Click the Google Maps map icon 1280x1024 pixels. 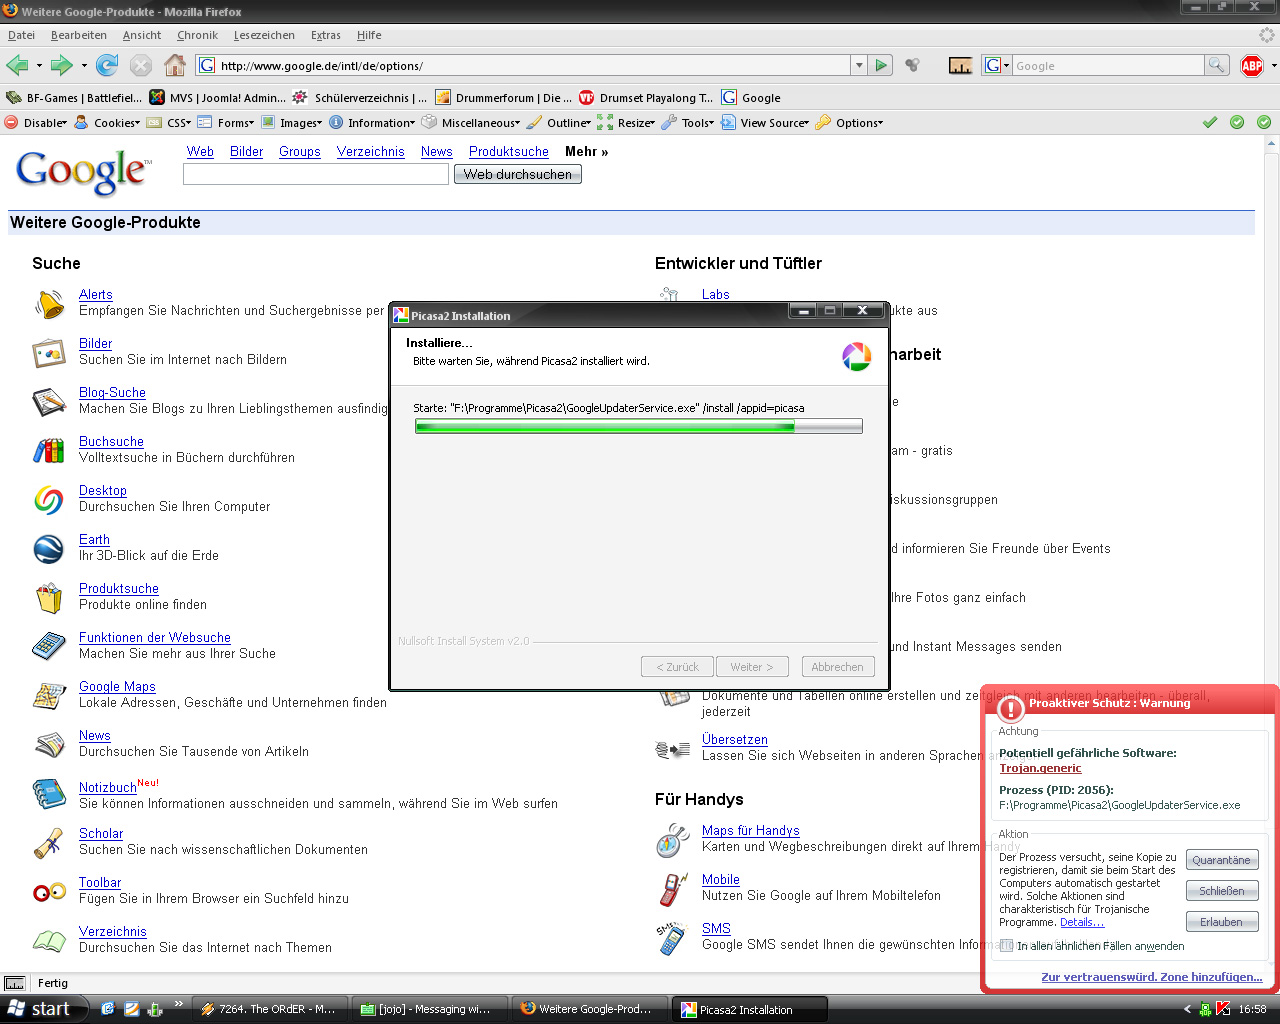49,695
